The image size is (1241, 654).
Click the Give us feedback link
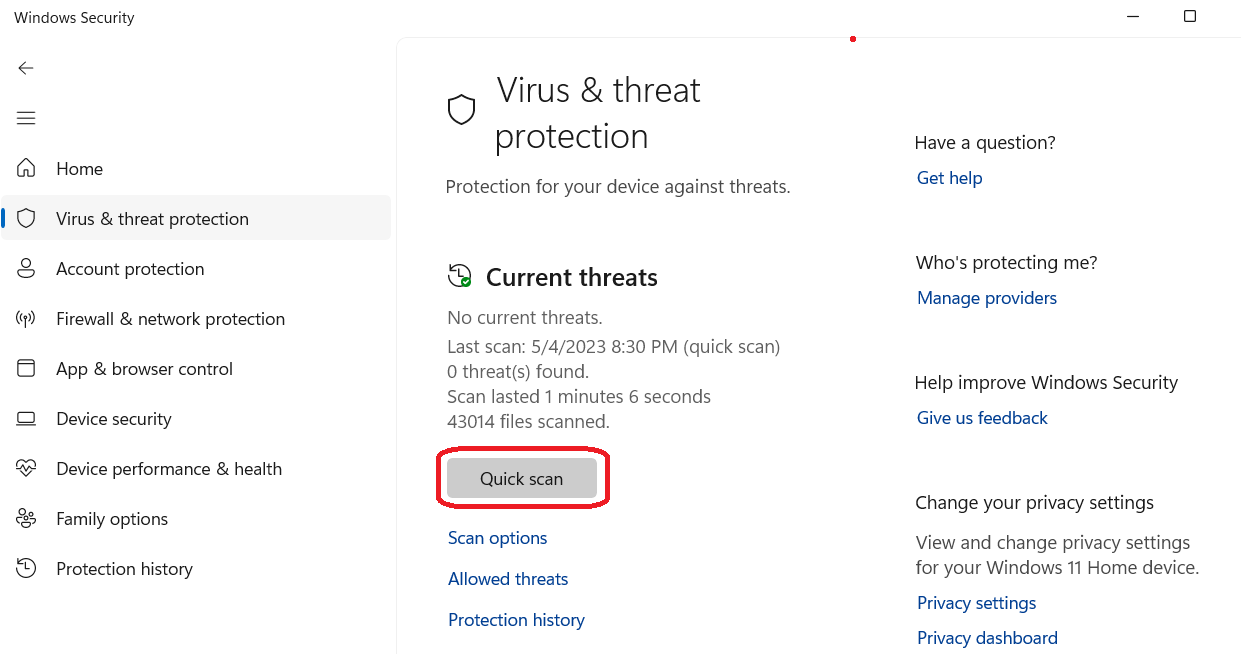[982, 418]
